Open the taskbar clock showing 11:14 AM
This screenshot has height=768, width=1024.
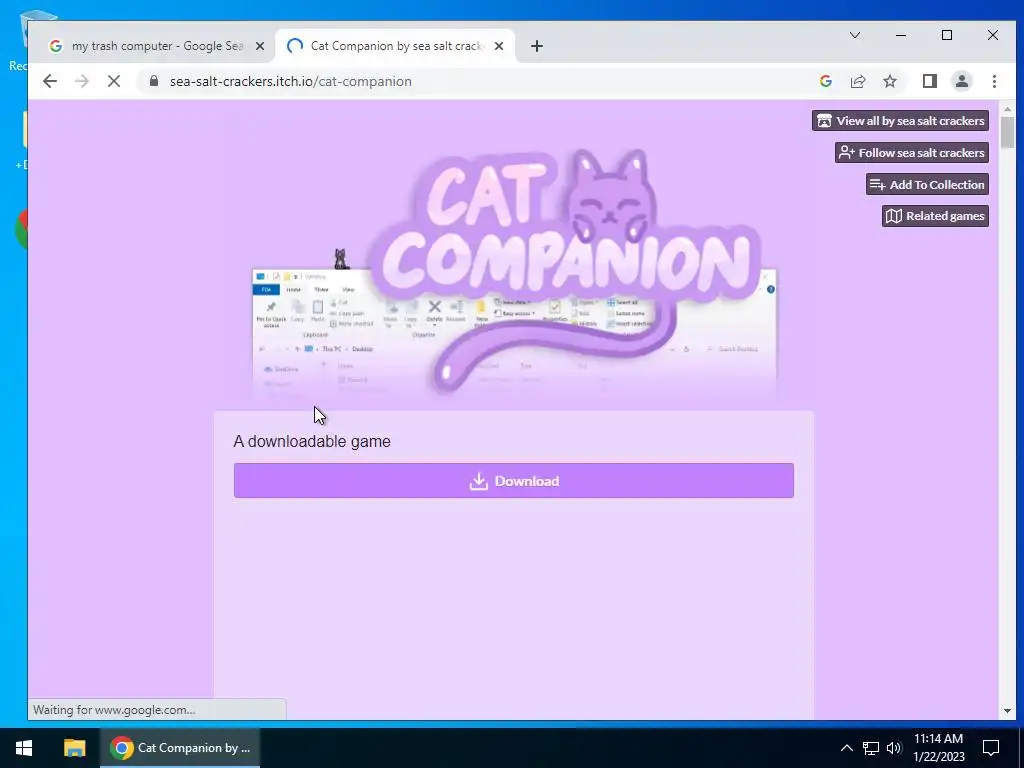(938, 748)
